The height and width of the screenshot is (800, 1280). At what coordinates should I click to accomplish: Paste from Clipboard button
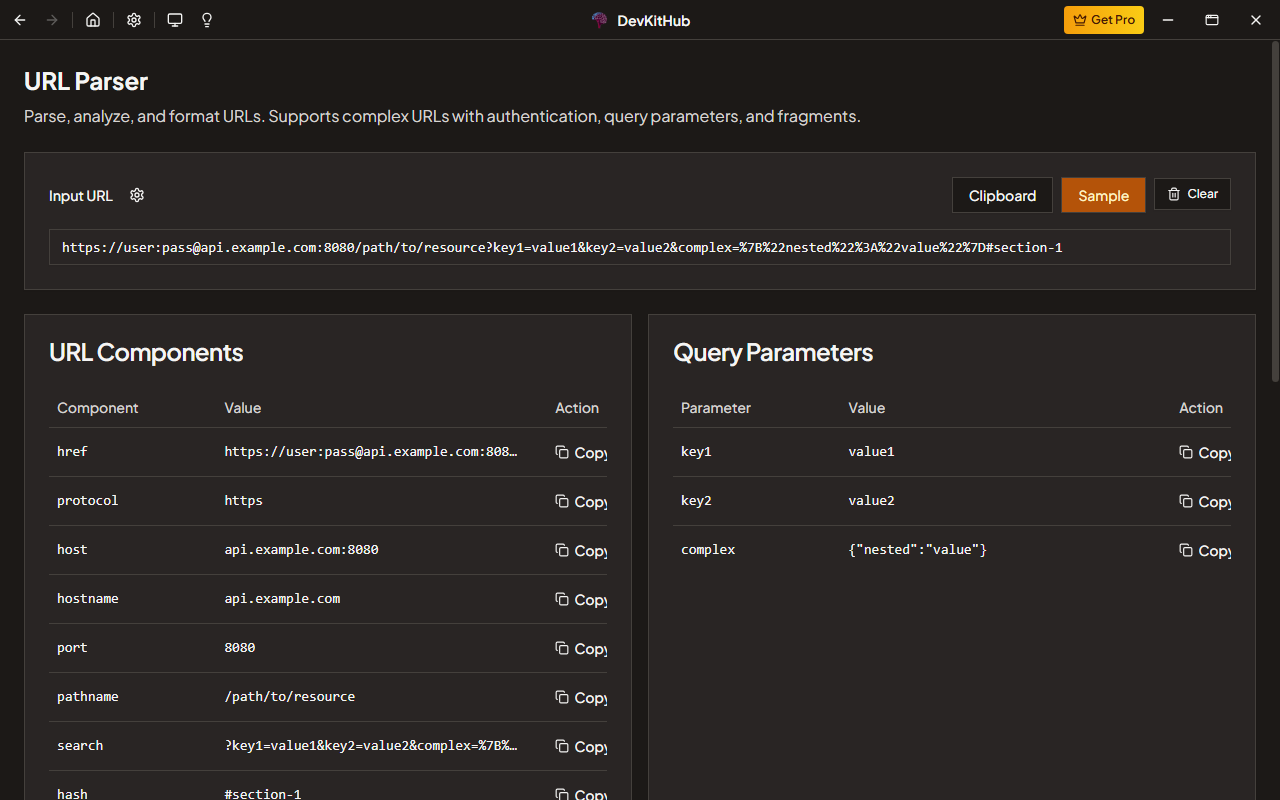1002,195
